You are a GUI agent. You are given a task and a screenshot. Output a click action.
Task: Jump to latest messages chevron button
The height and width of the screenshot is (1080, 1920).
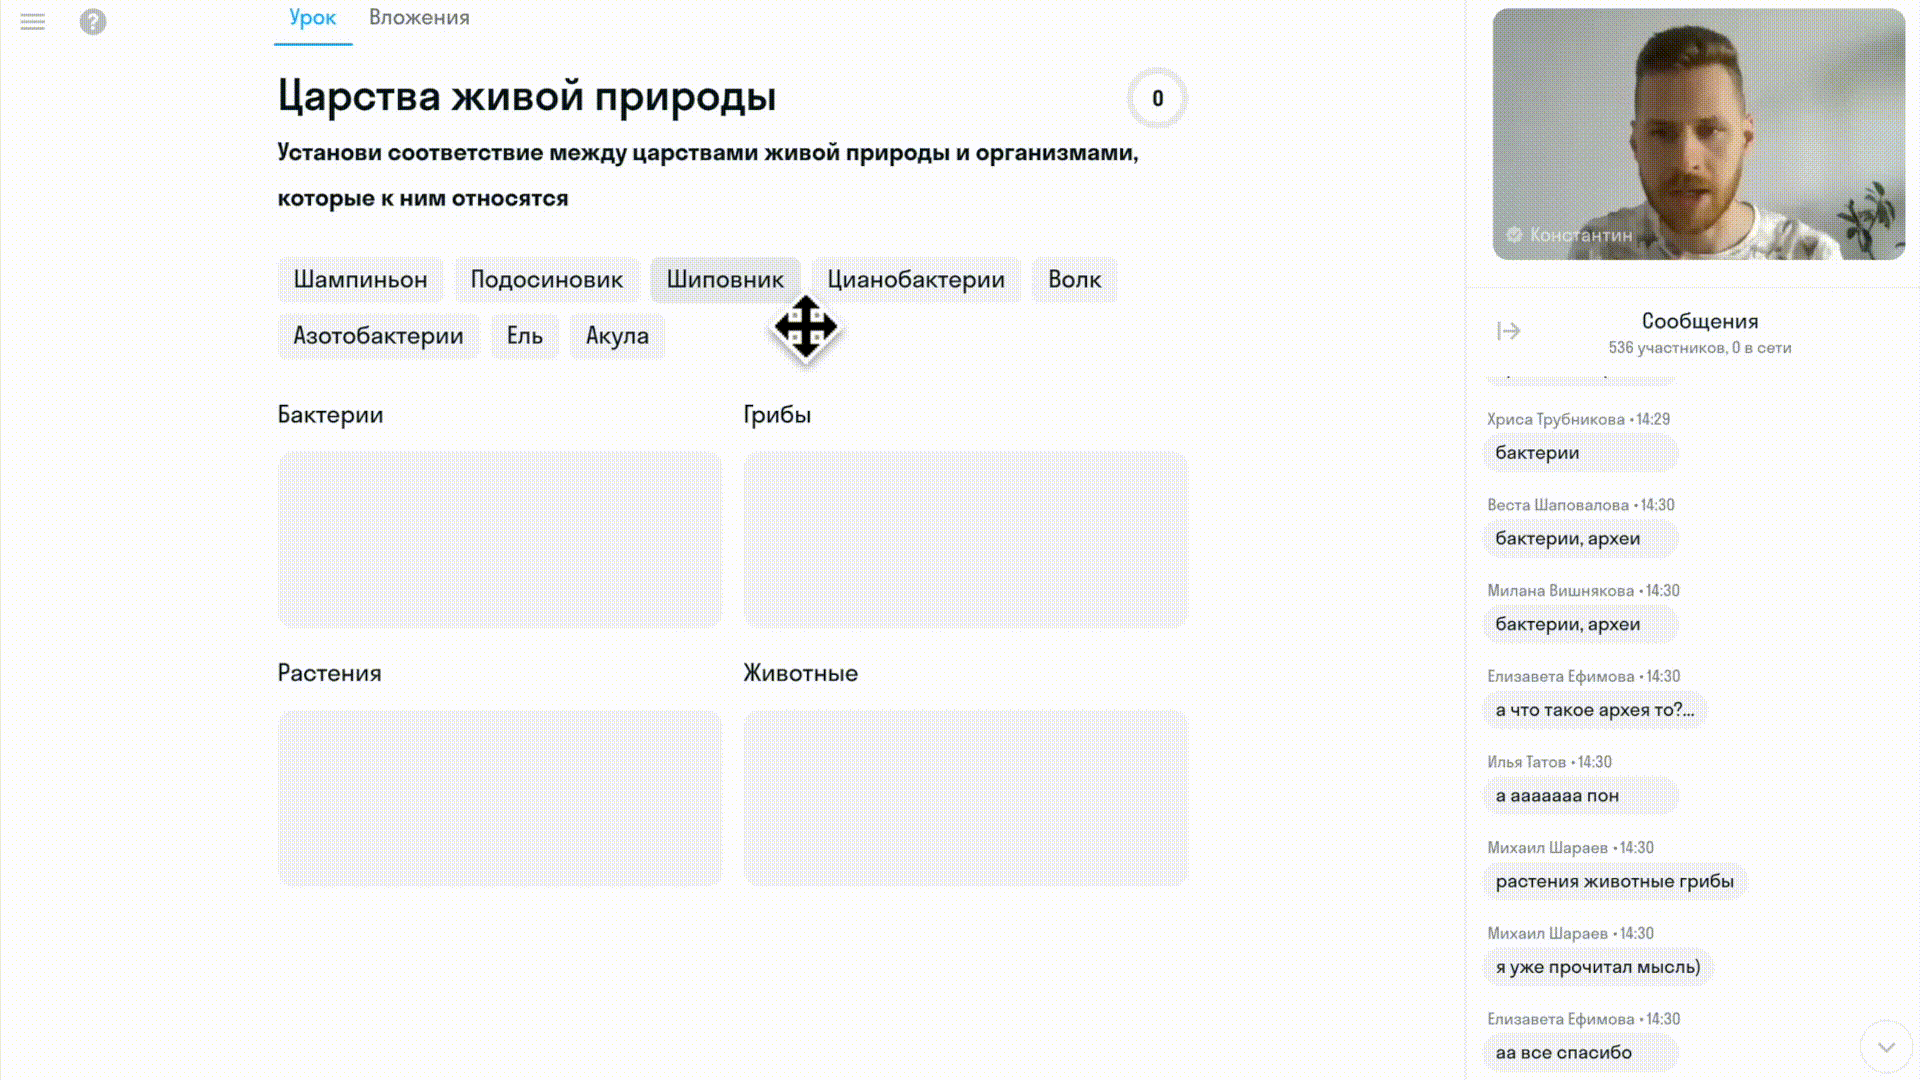(1886, 1047)
